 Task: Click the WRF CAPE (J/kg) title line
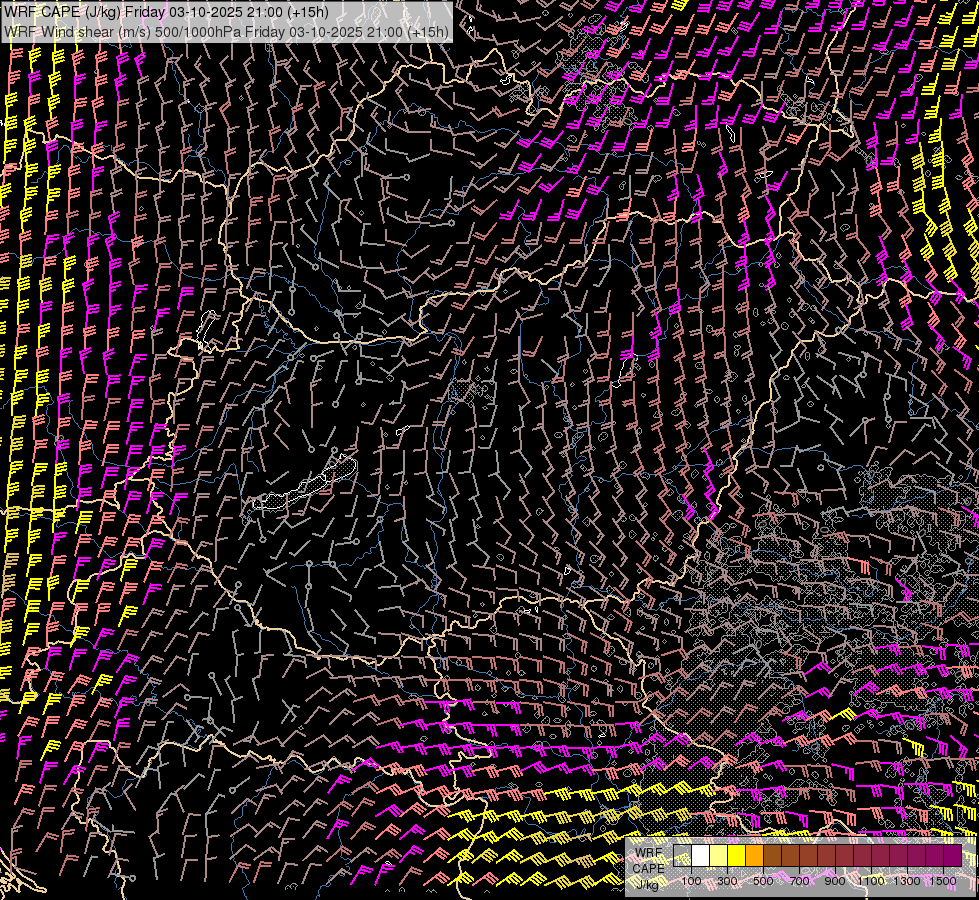coord(165,12)
